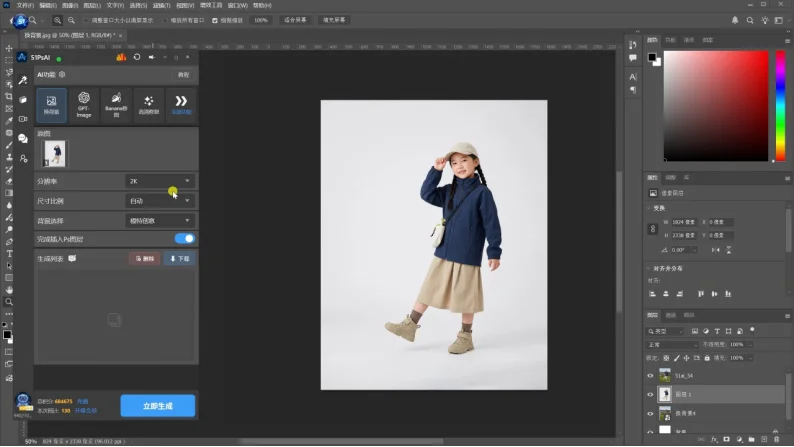Toggle the insert-into-Ps-layer switch

coord(184,238)
